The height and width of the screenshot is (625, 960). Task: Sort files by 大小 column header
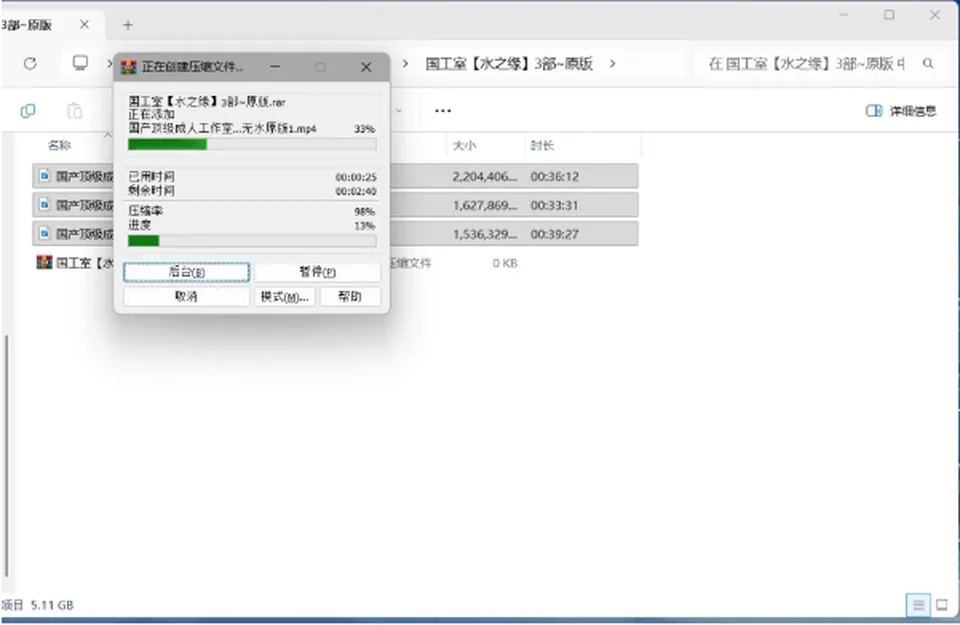(464, 146)
